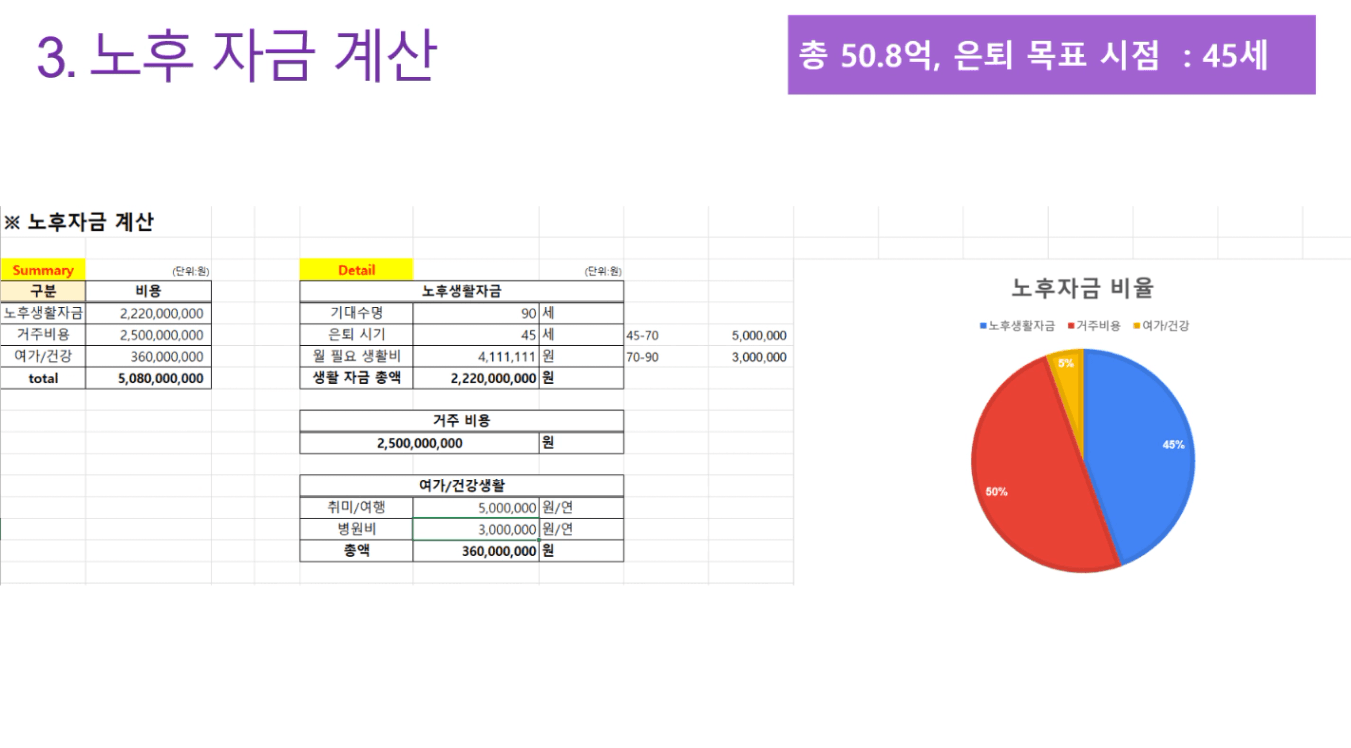
Task: Click the 은퇴 시기 value '45'
Action: pyautogui.click(x=476, y=335)
